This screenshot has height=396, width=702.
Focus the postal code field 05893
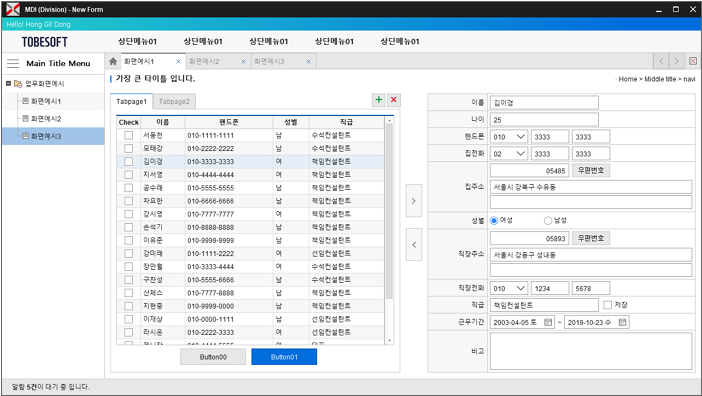pyautogui.click(x=529, y=238)
